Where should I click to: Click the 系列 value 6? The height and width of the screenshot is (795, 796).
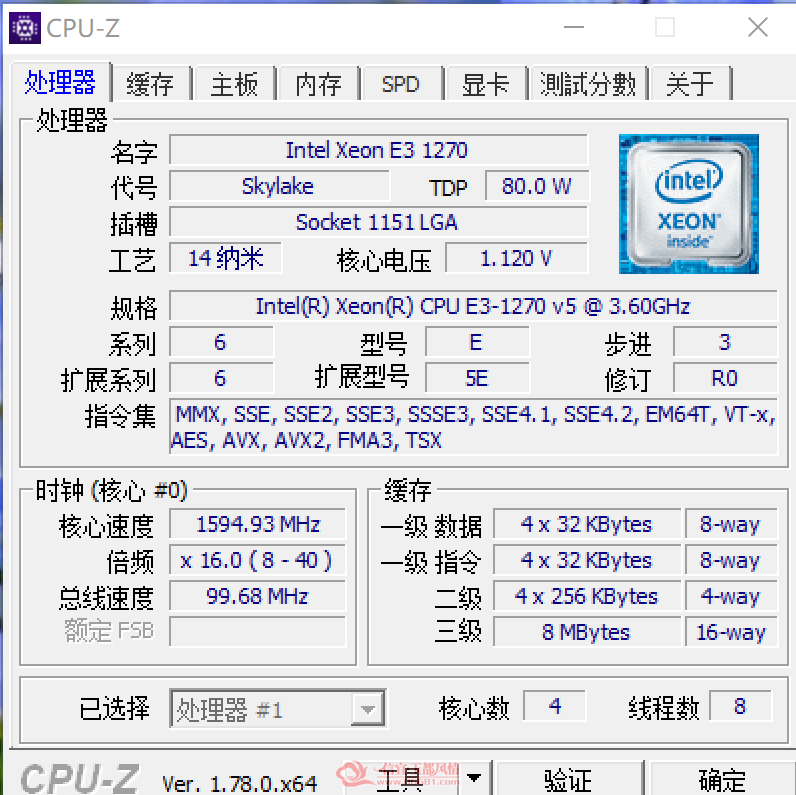[x=221, y=342]
